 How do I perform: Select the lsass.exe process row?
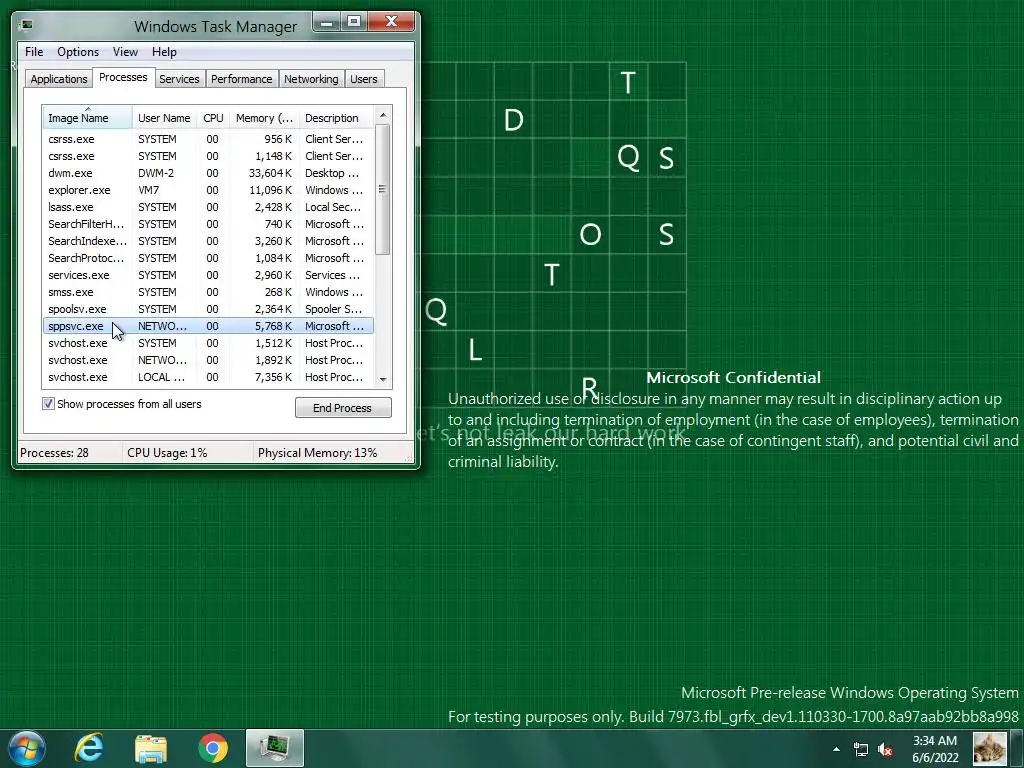coord(208,207)
